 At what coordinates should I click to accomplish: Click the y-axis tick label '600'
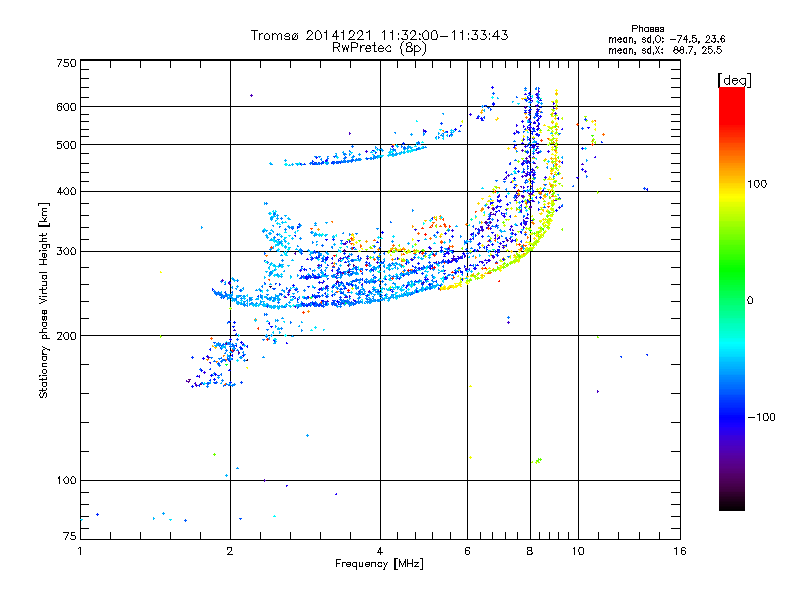pyautogui.click(x=66, y=107)
